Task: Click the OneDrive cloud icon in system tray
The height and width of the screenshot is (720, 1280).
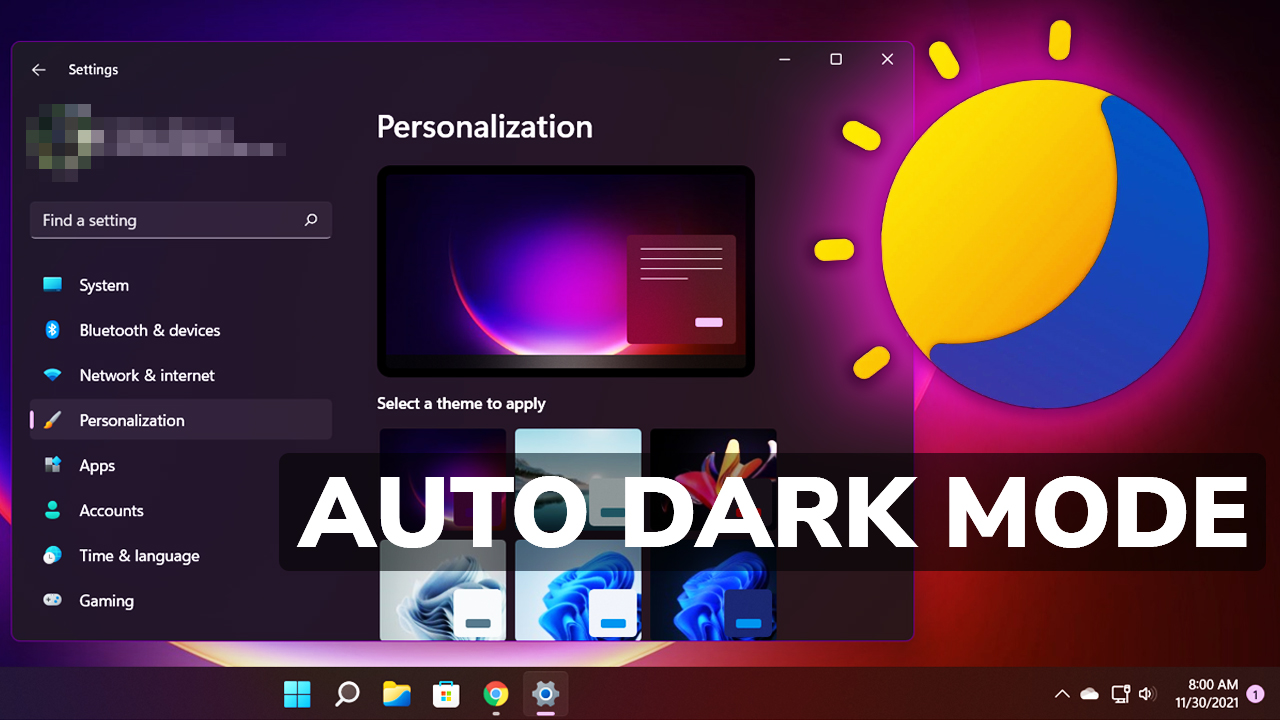Action: [1089, 693]
